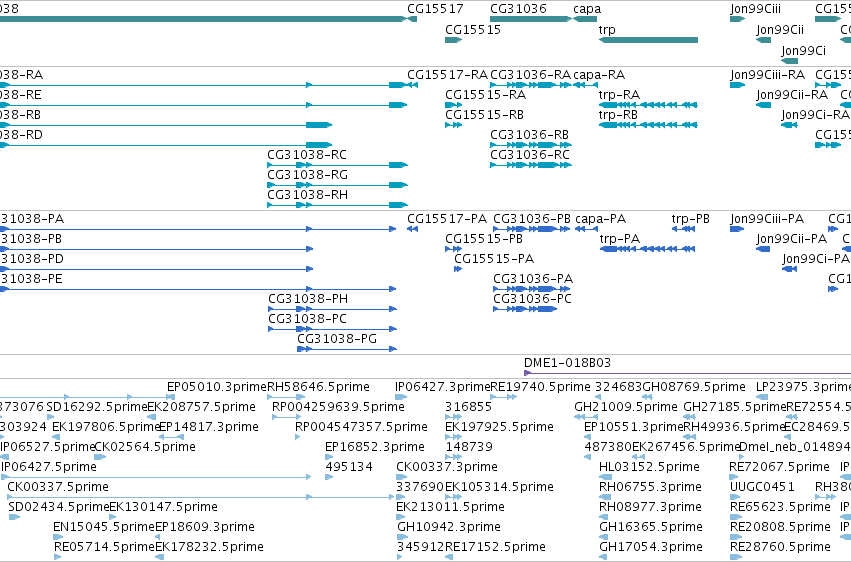
Task: Select protein trp-PB label
Action: (x=691, y=219)
